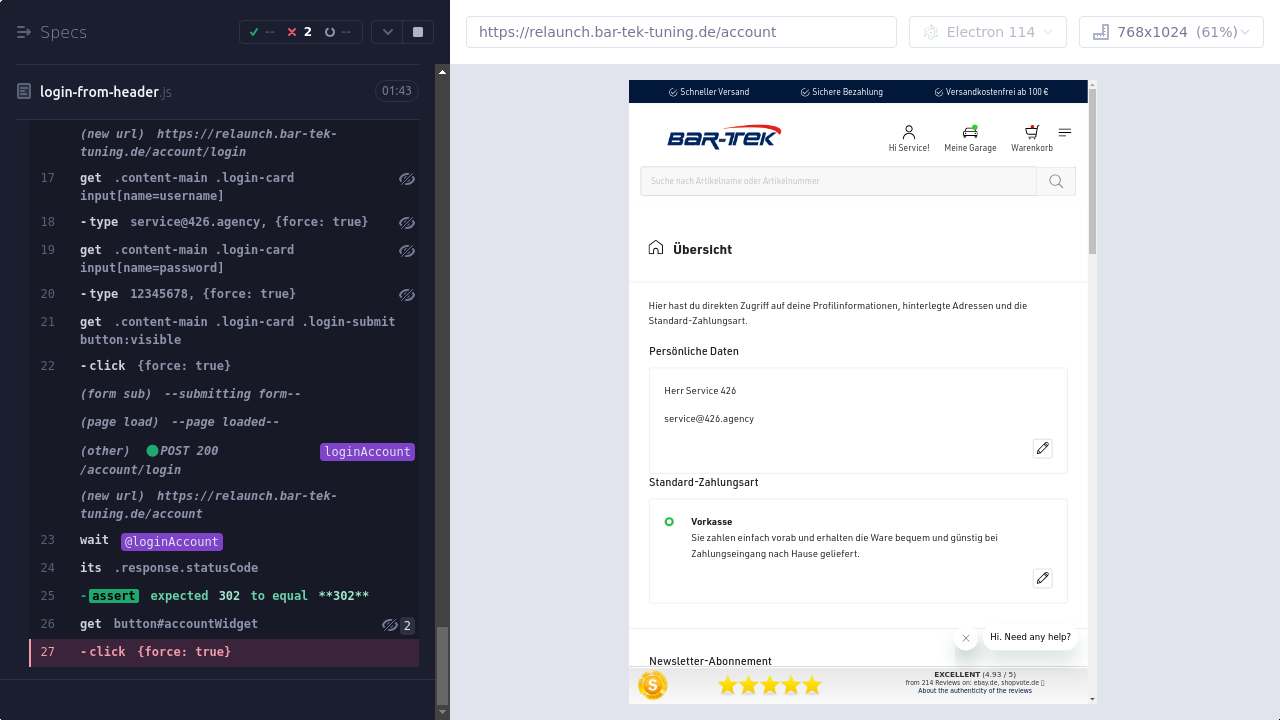Click the magnifier search icon
The width and height of the screenshot is (1280, 720).
pos(1056,181)
